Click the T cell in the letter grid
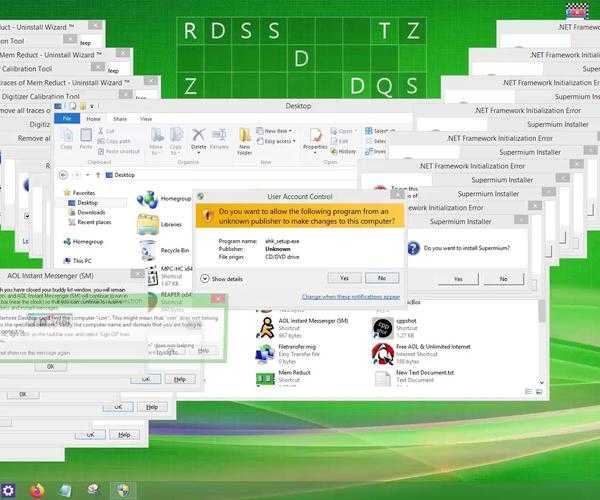This screenshot has height=500, width=600. point(385,31)
